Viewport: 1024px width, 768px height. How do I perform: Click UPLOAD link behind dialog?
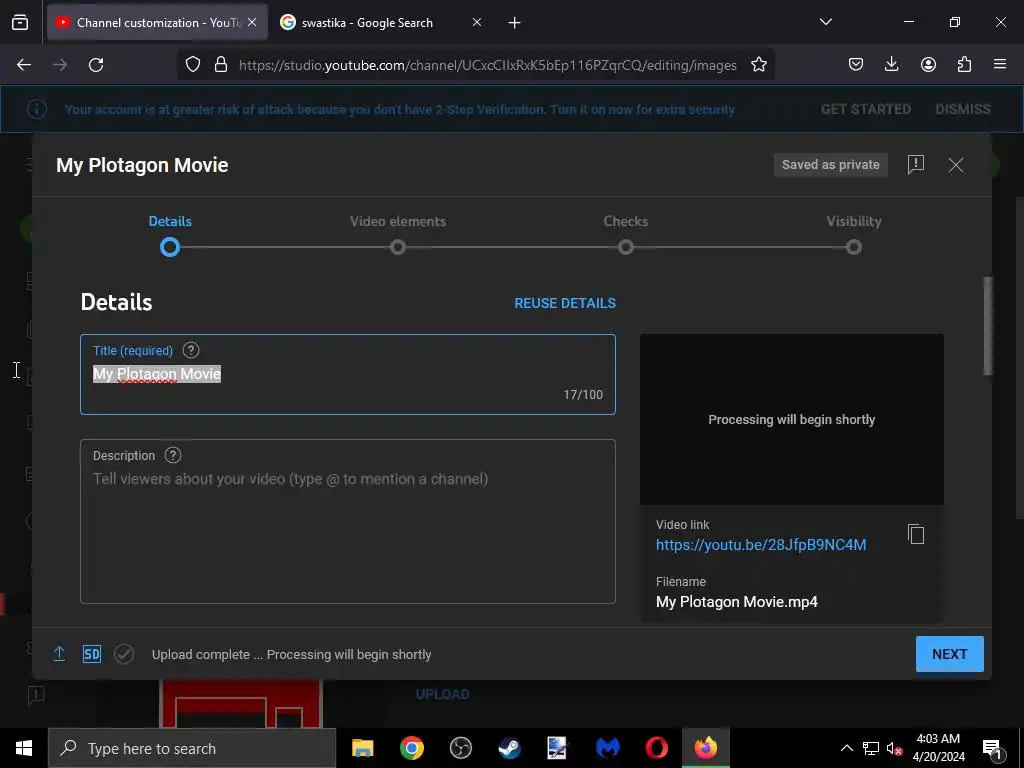click(x=442, y=694)
